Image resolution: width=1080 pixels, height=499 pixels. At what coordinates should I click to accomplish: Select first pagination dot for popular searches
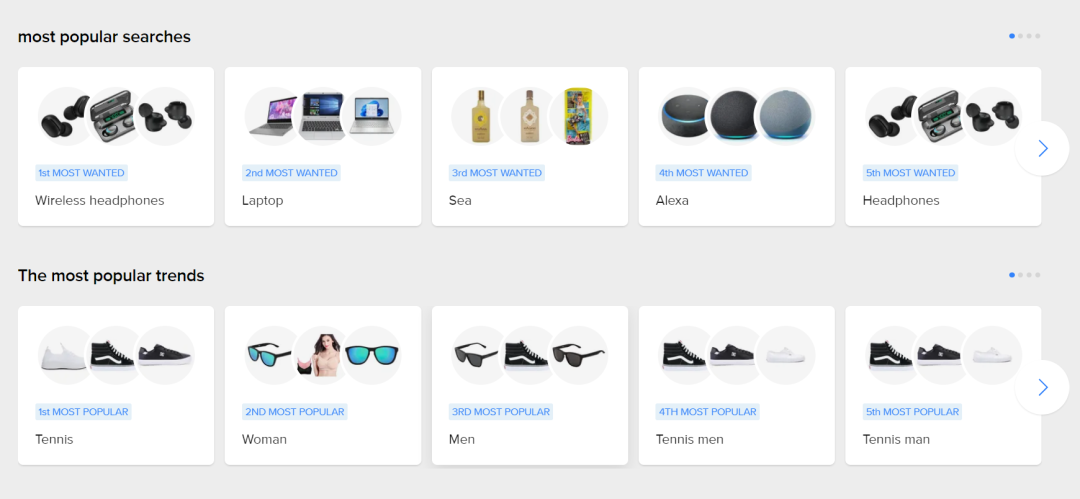[1012, 36]
